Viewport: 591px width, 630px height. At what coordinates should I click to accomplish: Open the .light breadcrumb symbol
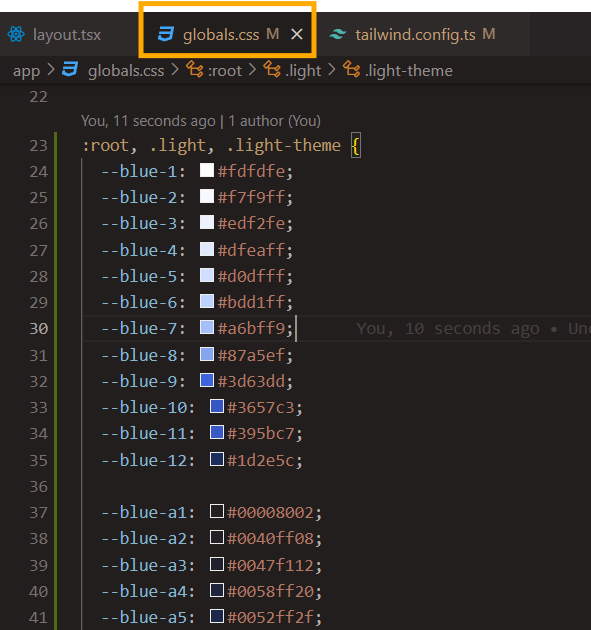[303, 71]
